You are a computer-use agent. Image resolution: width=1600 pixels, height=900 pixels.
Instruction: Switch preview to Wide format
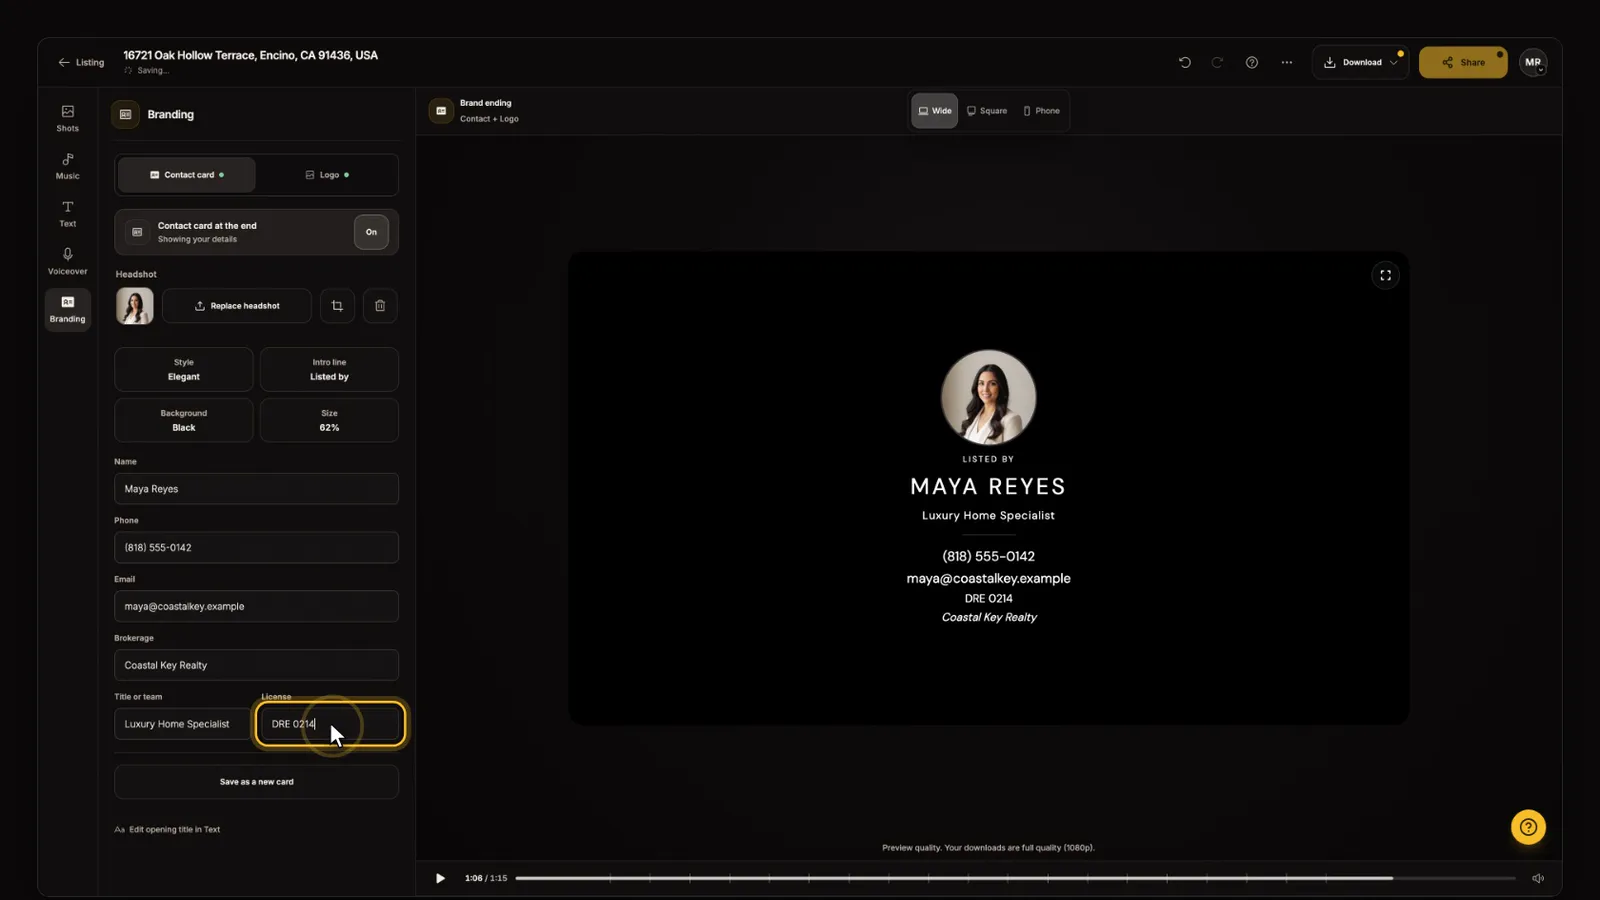pos(934,111)
